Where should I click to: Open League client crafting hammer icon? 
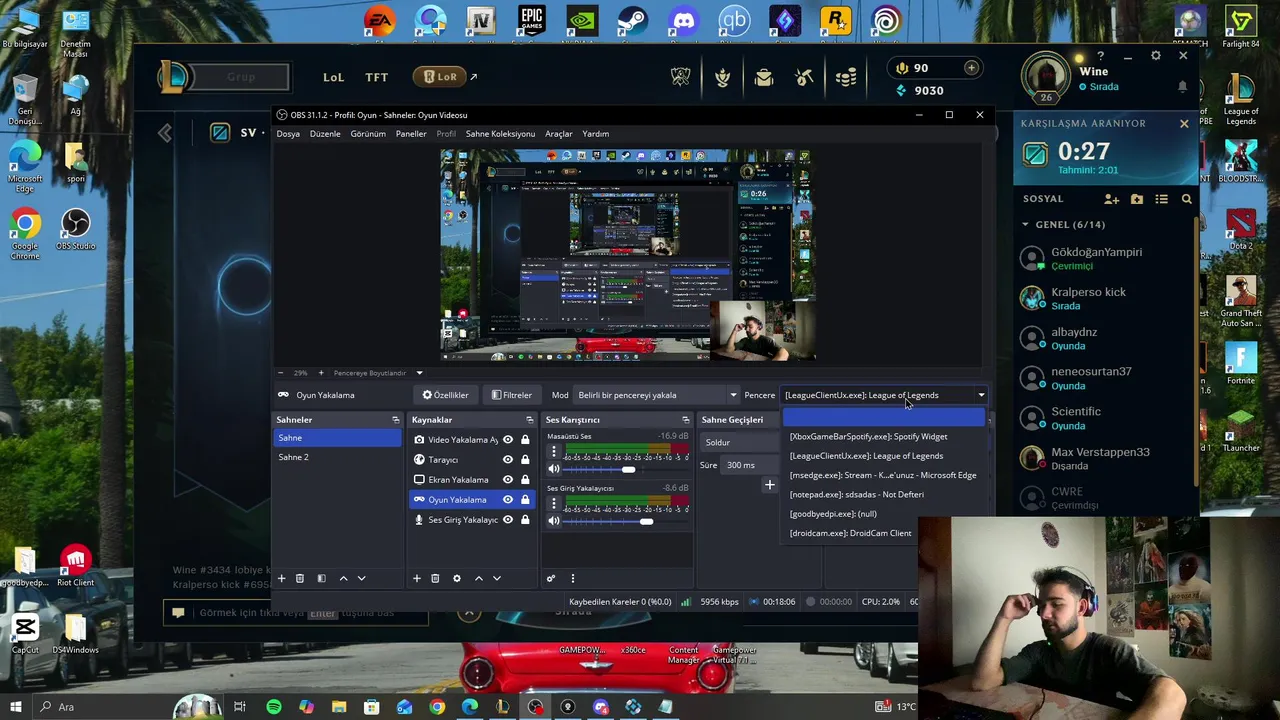coord(805,77)
